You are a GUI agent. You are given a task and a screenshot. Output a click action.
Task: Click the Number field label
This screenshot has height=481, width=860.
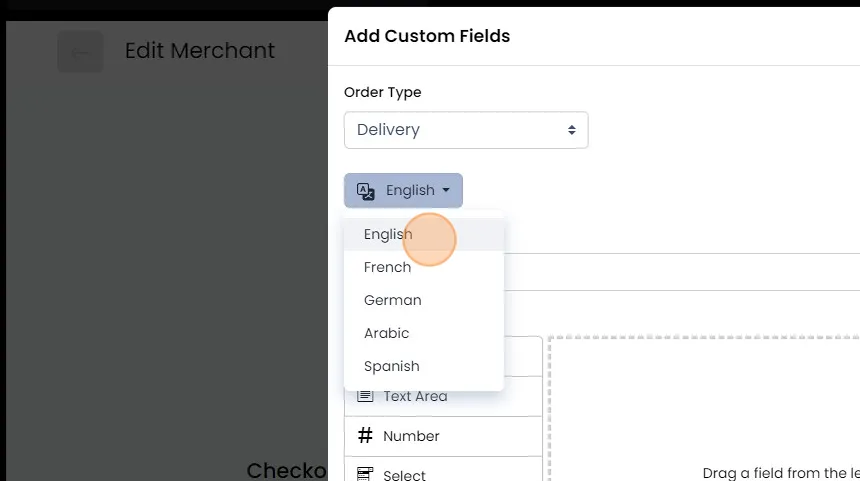click(411, 436)
